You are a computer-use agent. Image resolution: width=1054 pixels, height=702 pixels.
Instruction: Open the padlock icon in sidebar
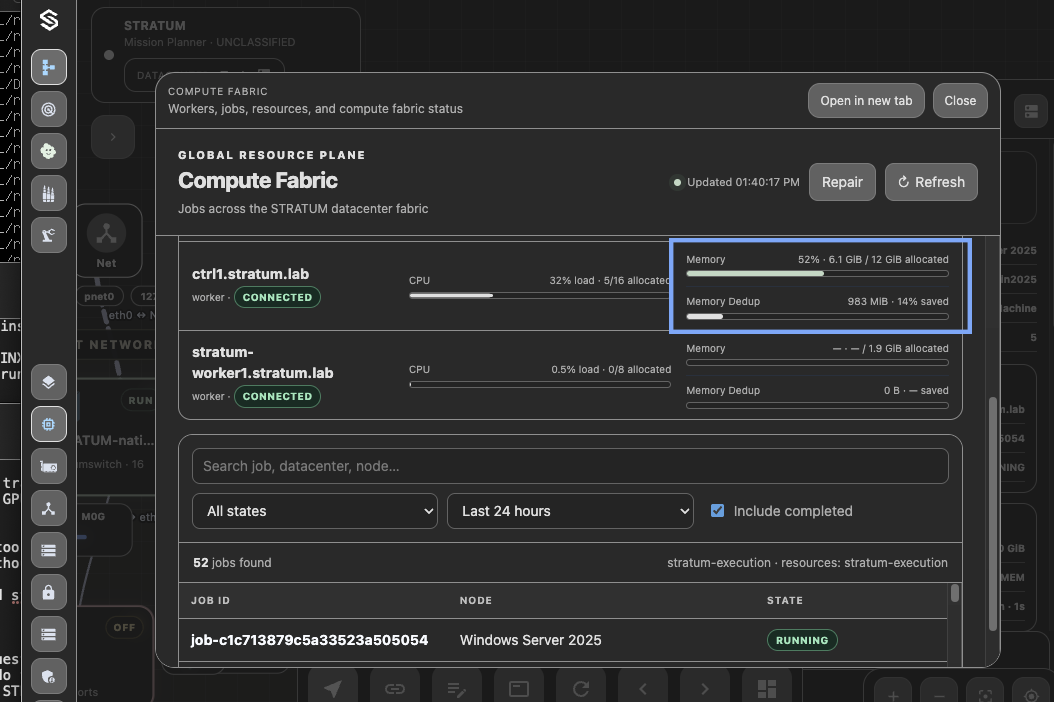coord(48,592)
